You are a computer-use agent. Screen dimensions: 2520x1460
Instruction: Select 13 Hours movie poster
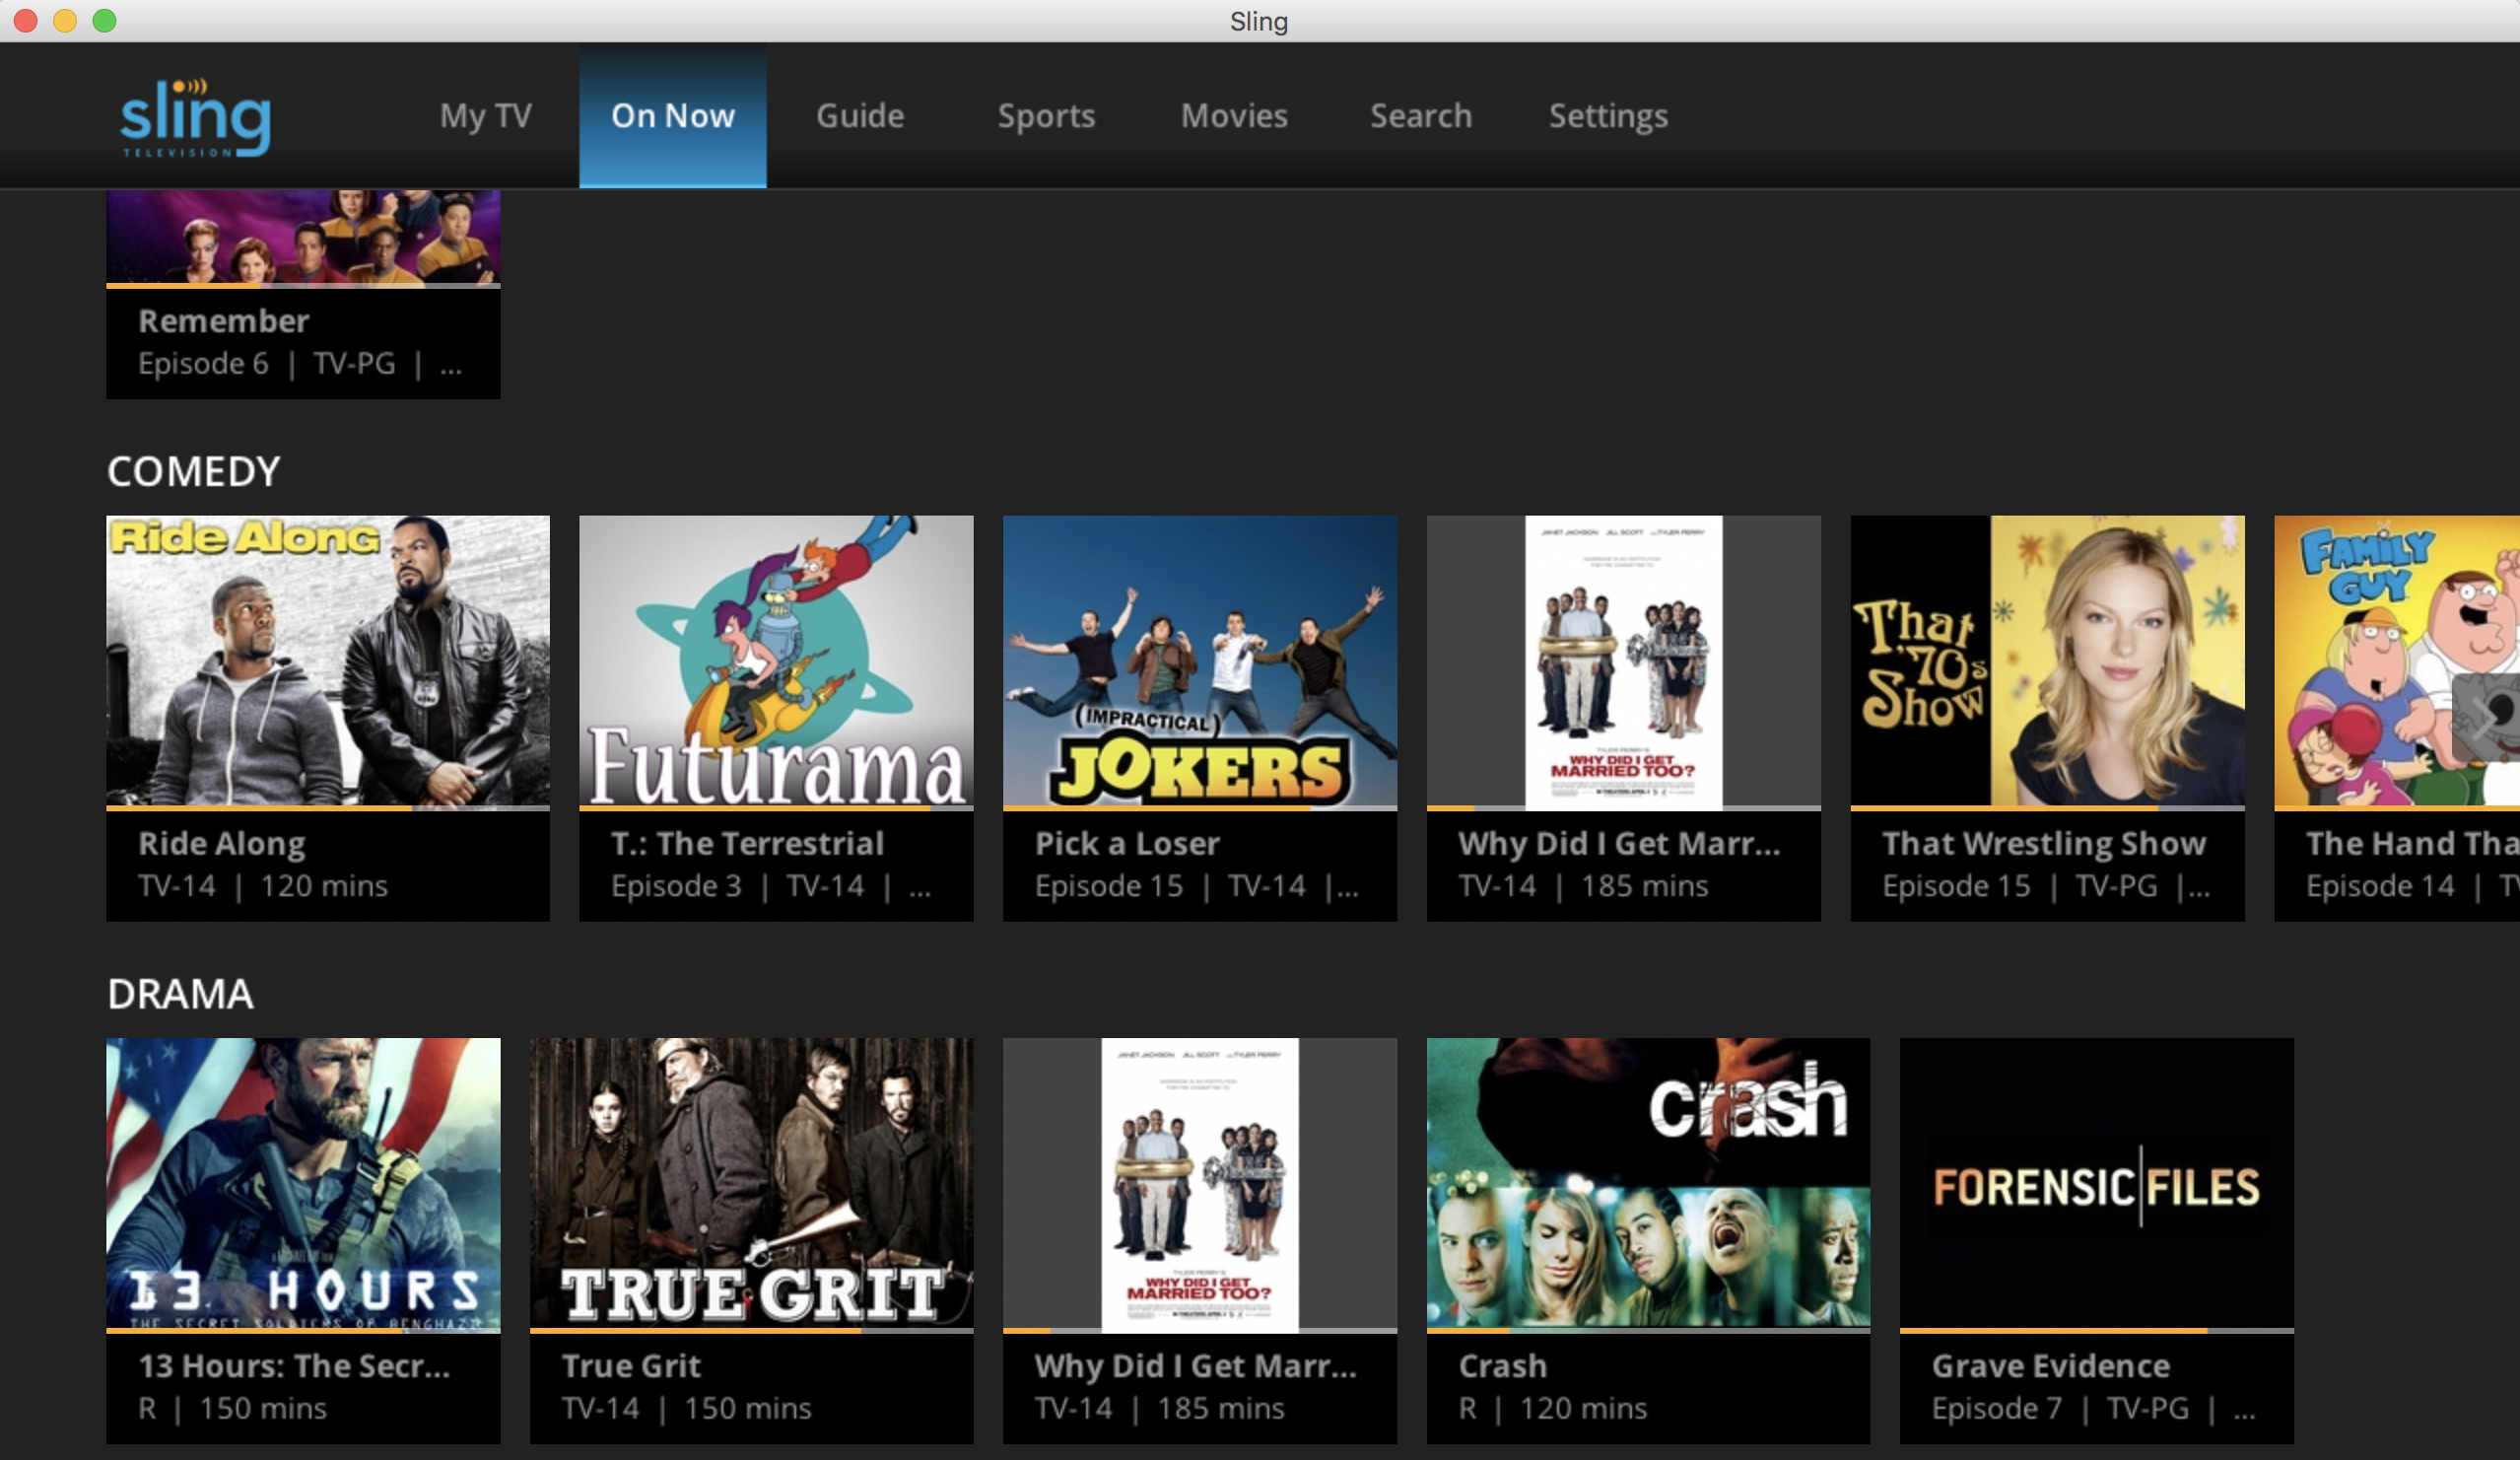pos(303,1183)
